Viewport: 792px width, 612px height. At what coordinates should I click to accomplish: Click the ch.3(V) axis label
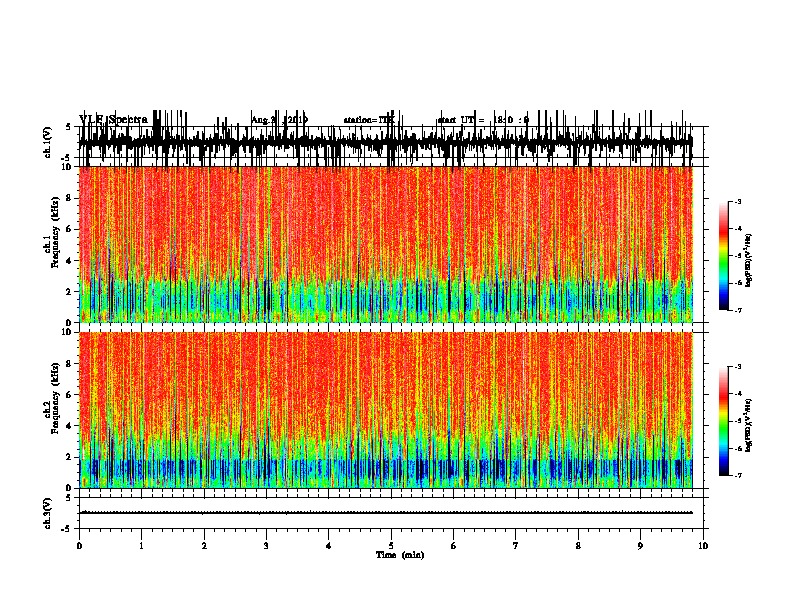tap(48, 513)
